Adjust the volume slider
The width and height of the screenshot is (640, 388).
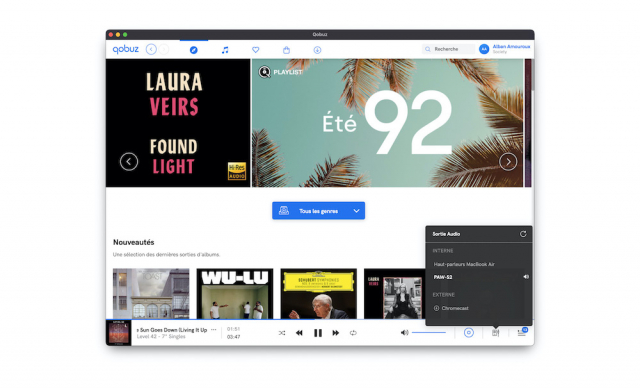pos(429,333)
